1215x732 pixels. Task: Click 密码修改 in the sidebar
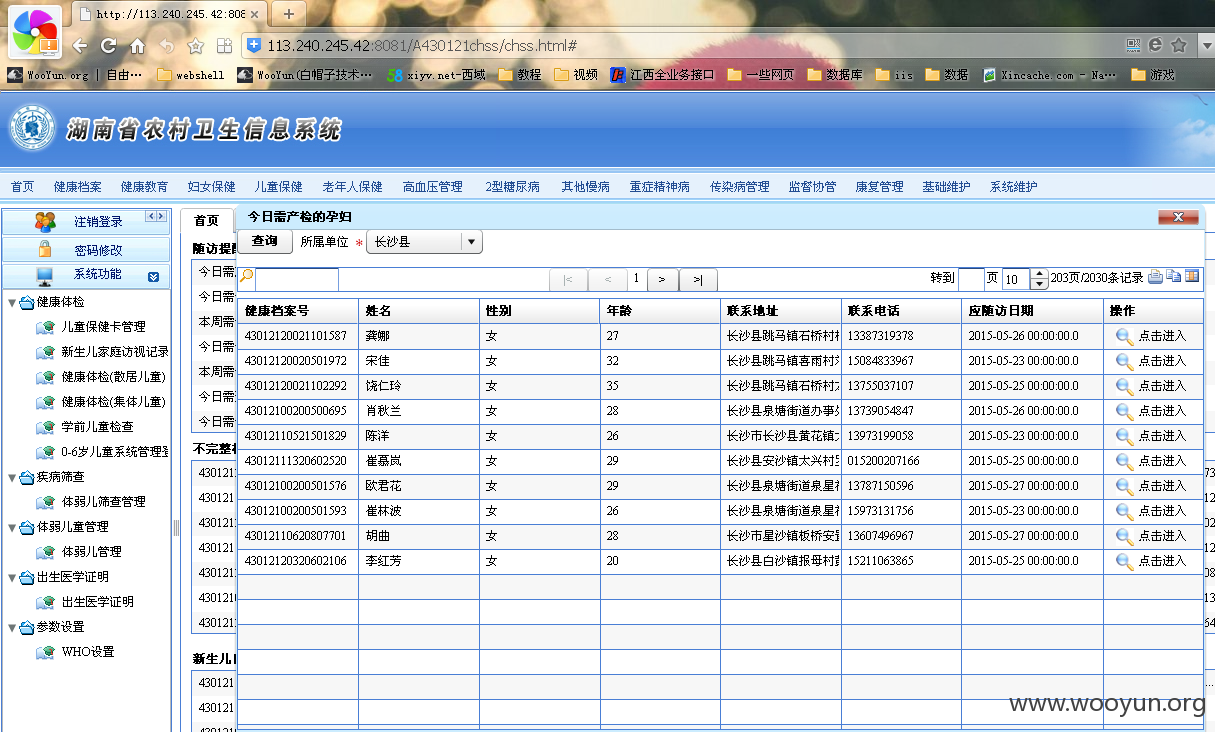pyautogui.click(x=98, y=250)
